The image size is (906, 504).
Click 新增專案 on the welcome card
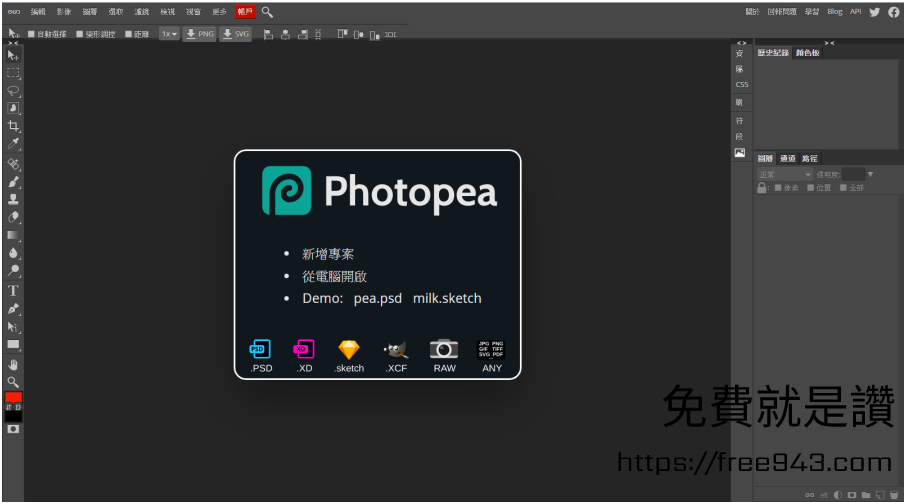pyautogui.click(x=328, y=254)
